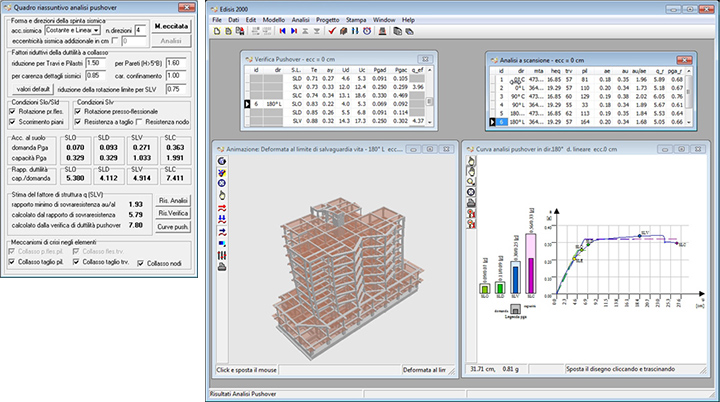Click the blue downward arrows deformation icon
The image size is (720, 402).
point(222,219)
